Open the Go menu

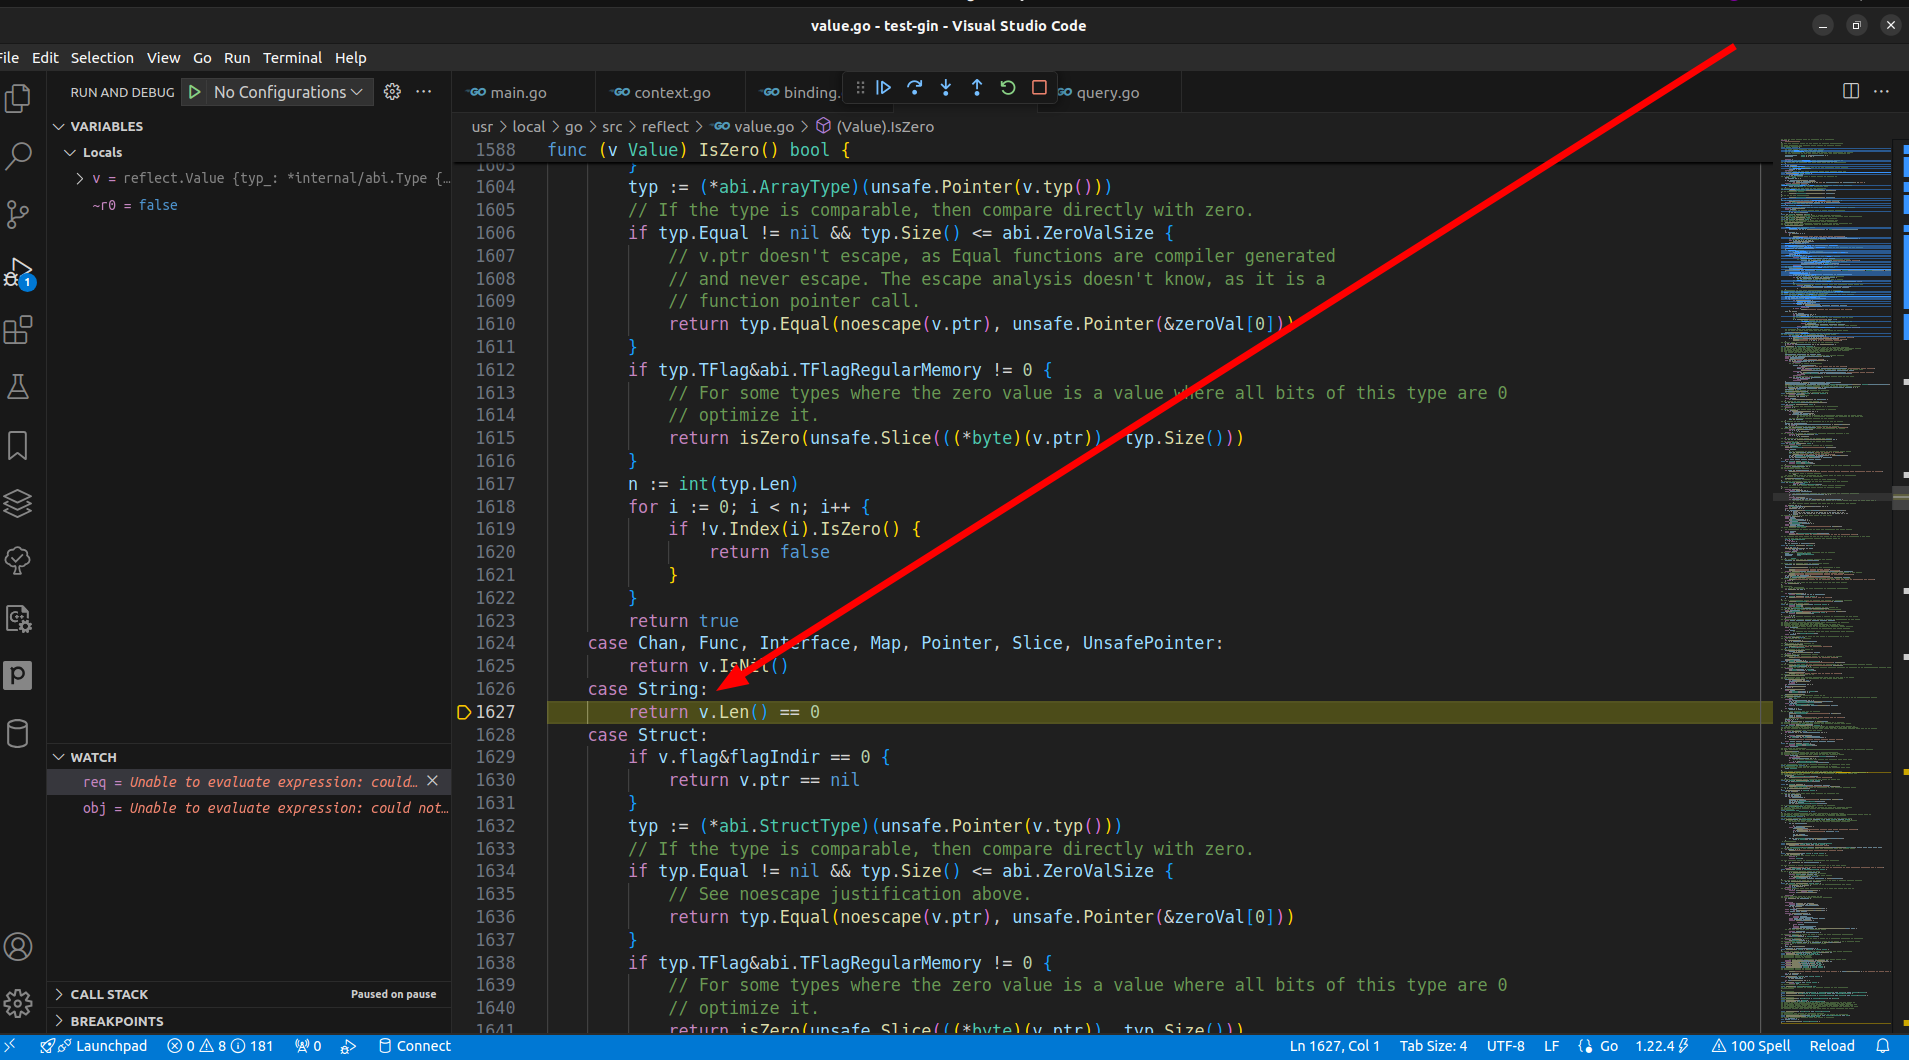click(202, 58)
